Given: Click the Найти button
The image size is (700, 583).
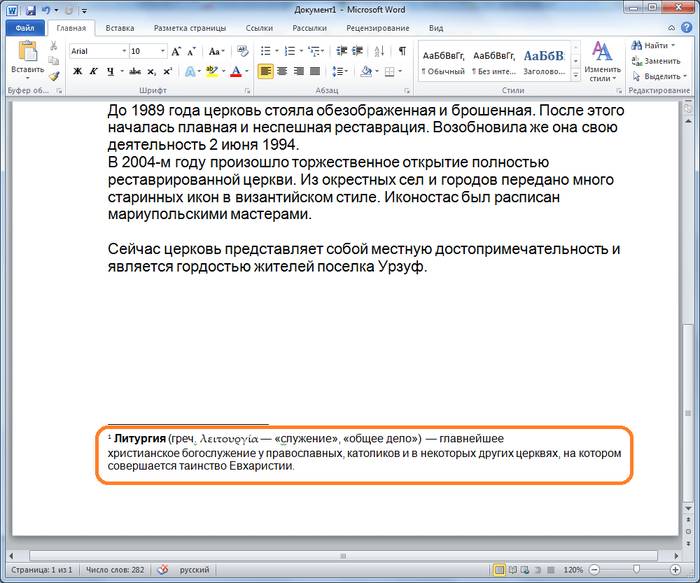Looking at the screenshot, I should (655, 45).
